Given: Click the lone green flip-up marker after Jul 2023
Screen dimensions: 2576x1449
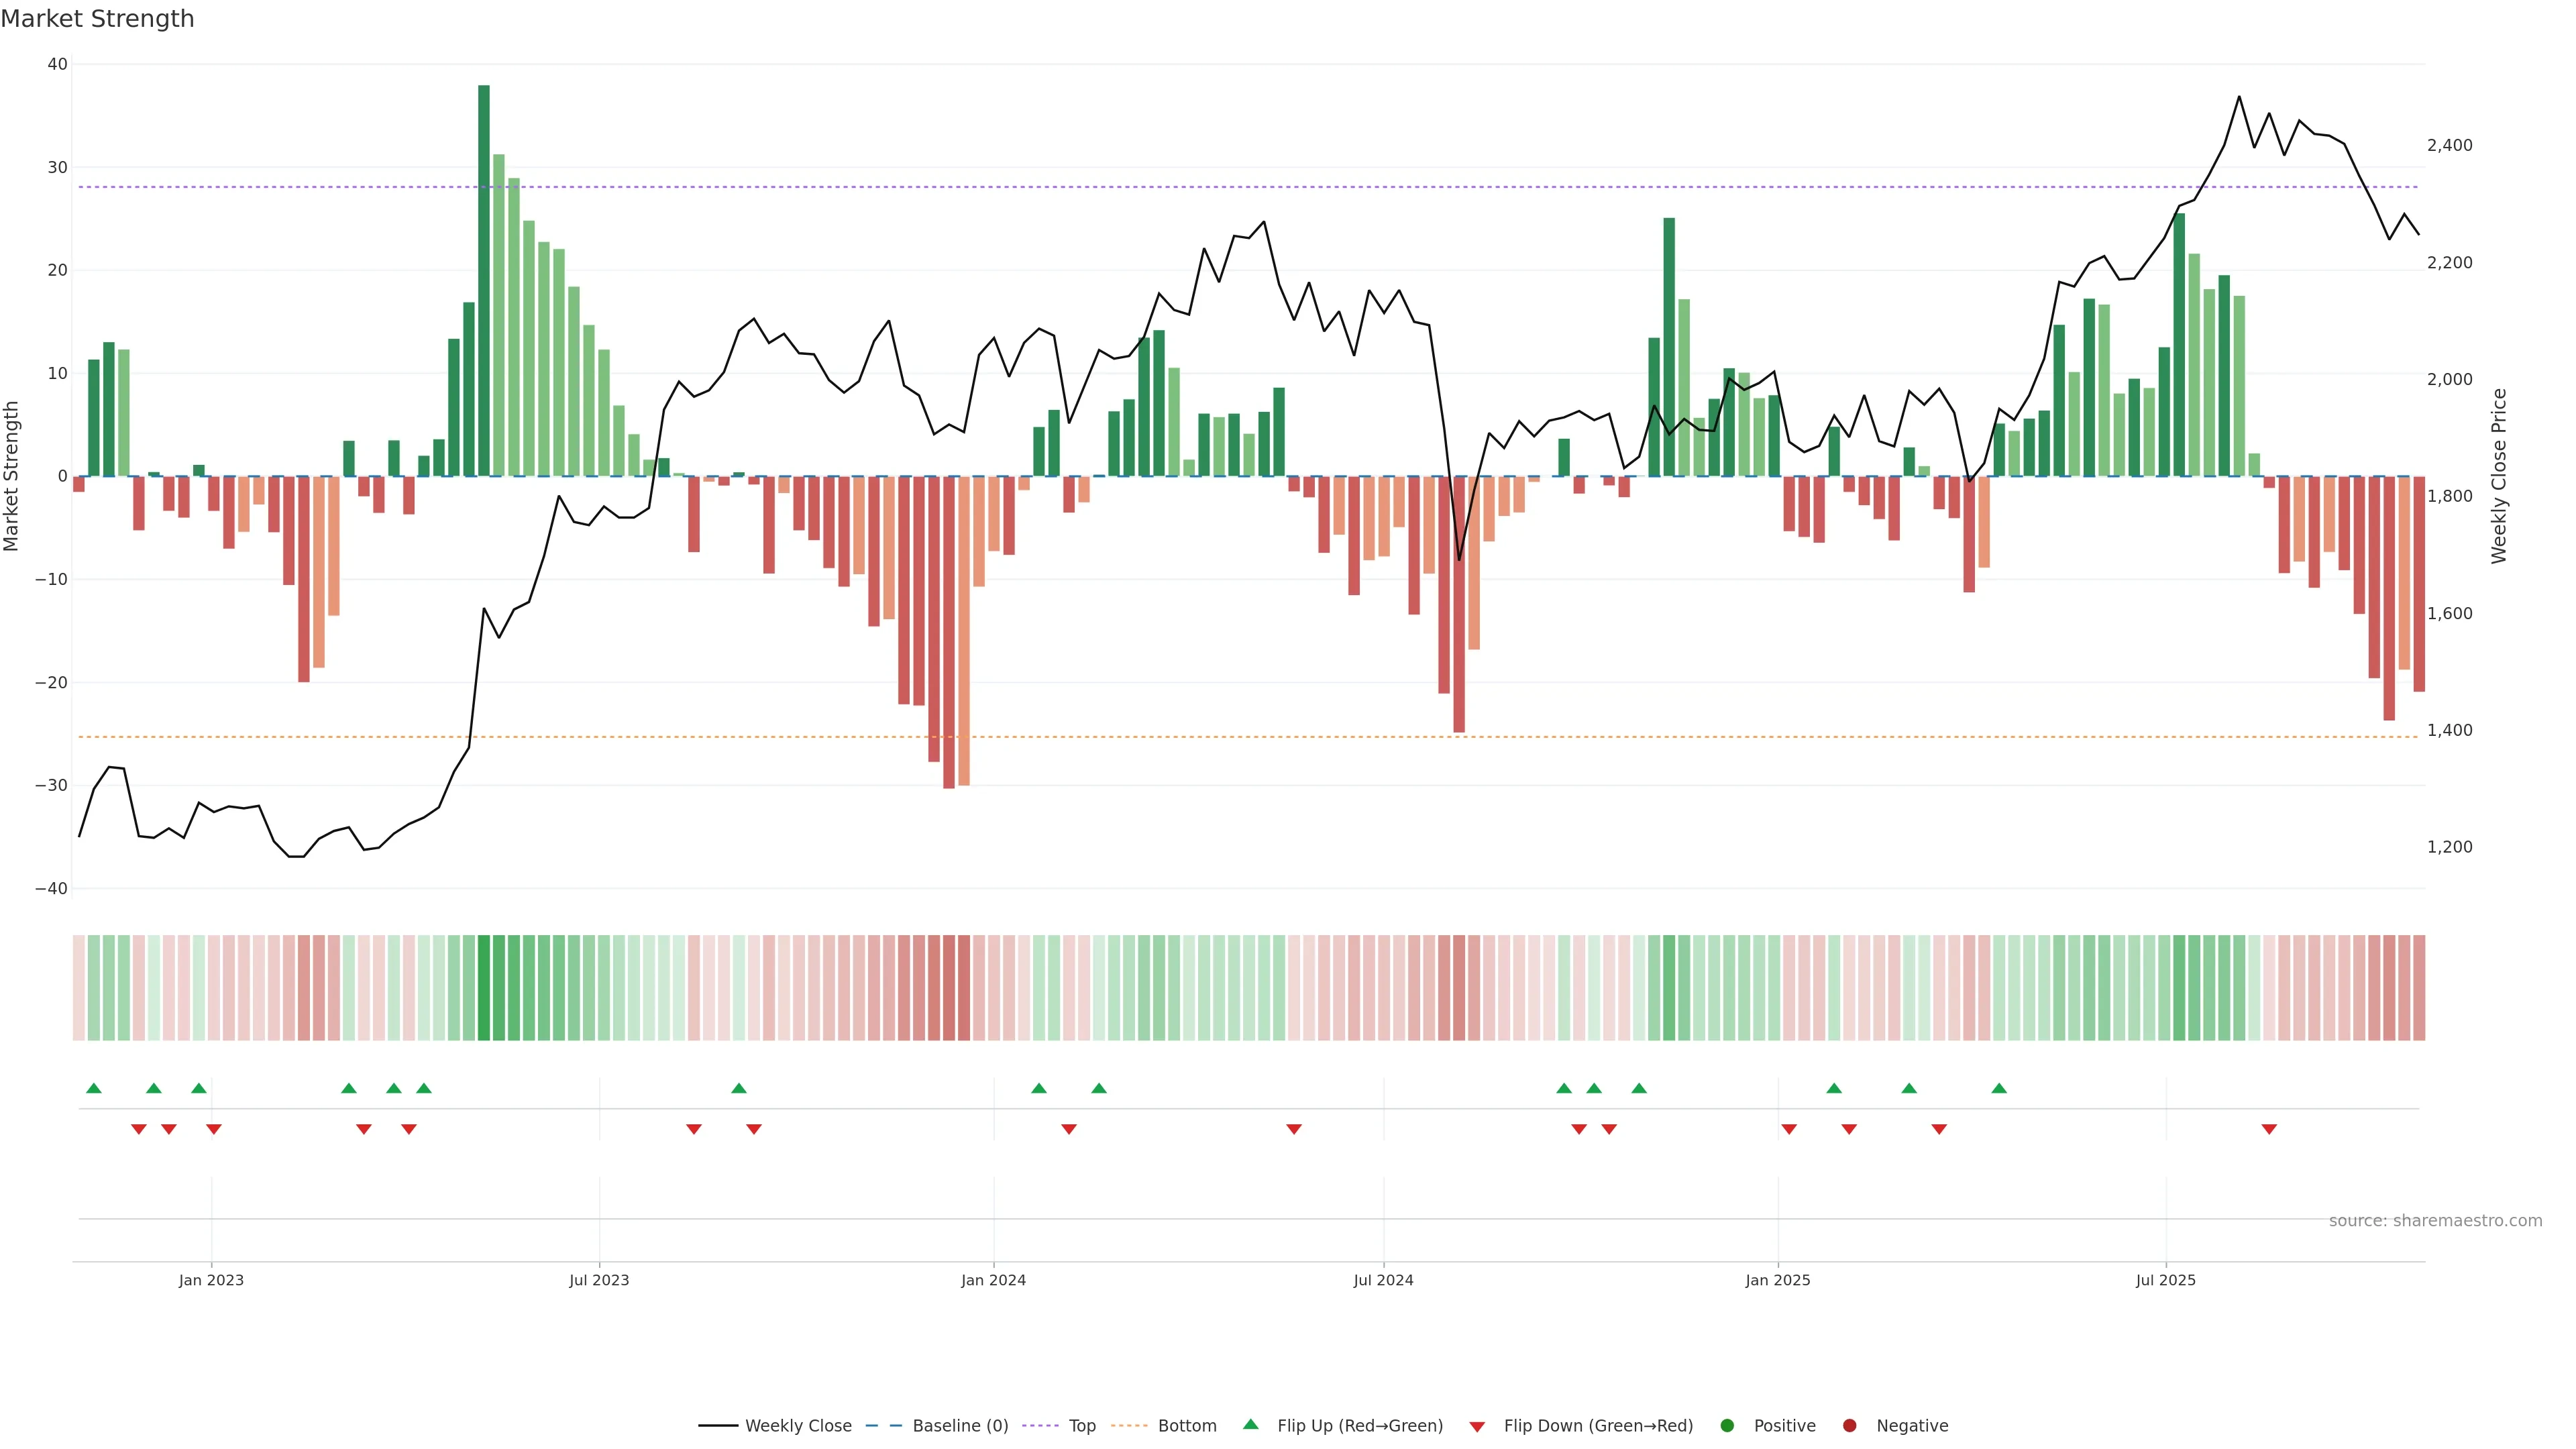Looking at the screenshot, I should point(739,1088).
